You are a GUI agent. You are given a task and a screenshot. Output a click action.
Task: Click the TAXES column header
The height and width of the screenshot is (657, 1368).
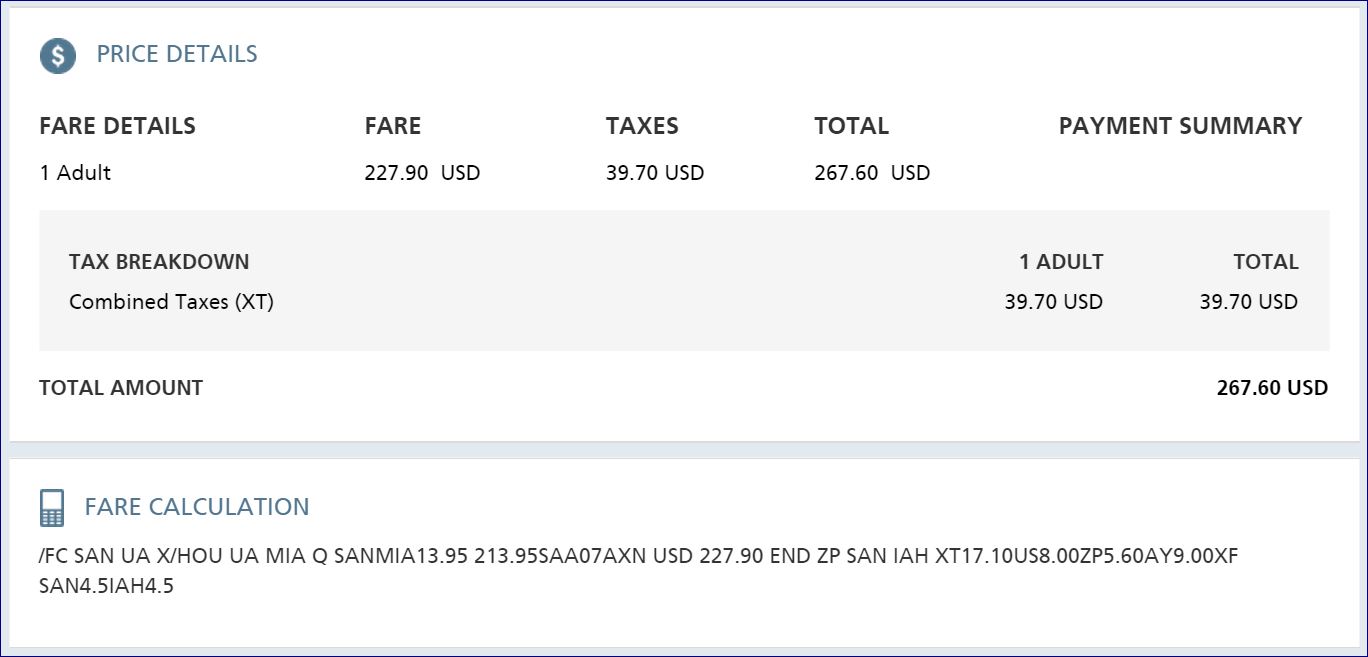[x=642, y=126]
